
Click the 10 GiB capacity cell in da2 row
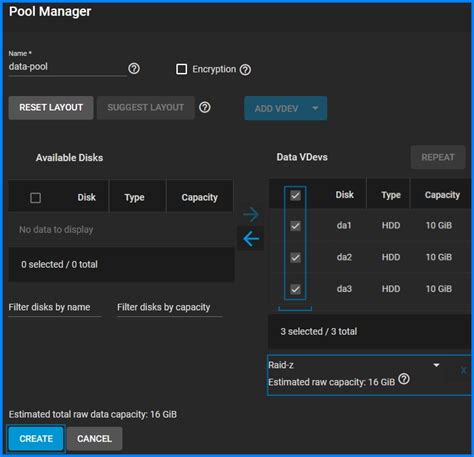(x=439, y=257)
